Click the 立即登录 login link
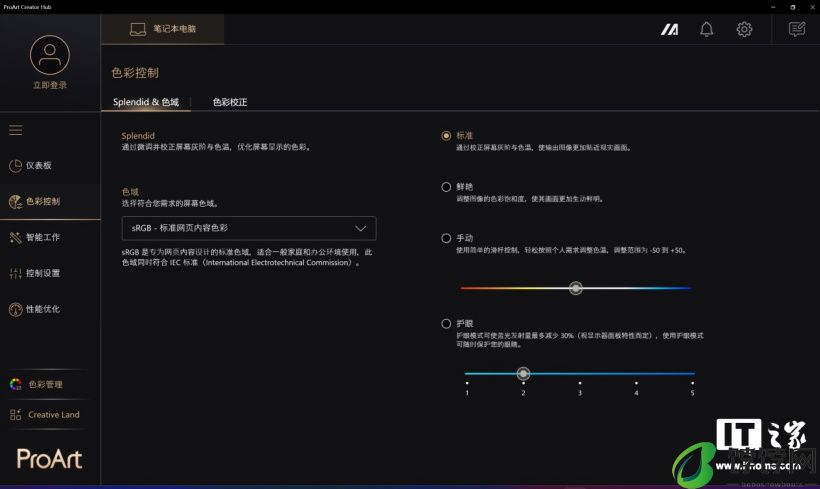The height and width of the screenshot is (489, 820). (50, 85)
